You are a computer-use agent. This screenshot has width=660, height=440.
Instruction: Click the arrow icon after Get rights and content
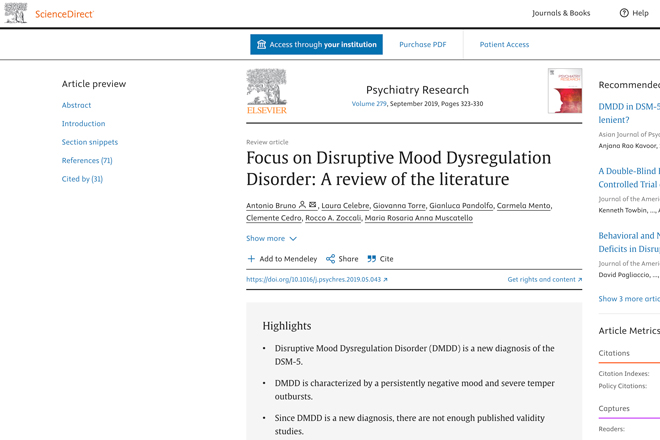point(580,280)
